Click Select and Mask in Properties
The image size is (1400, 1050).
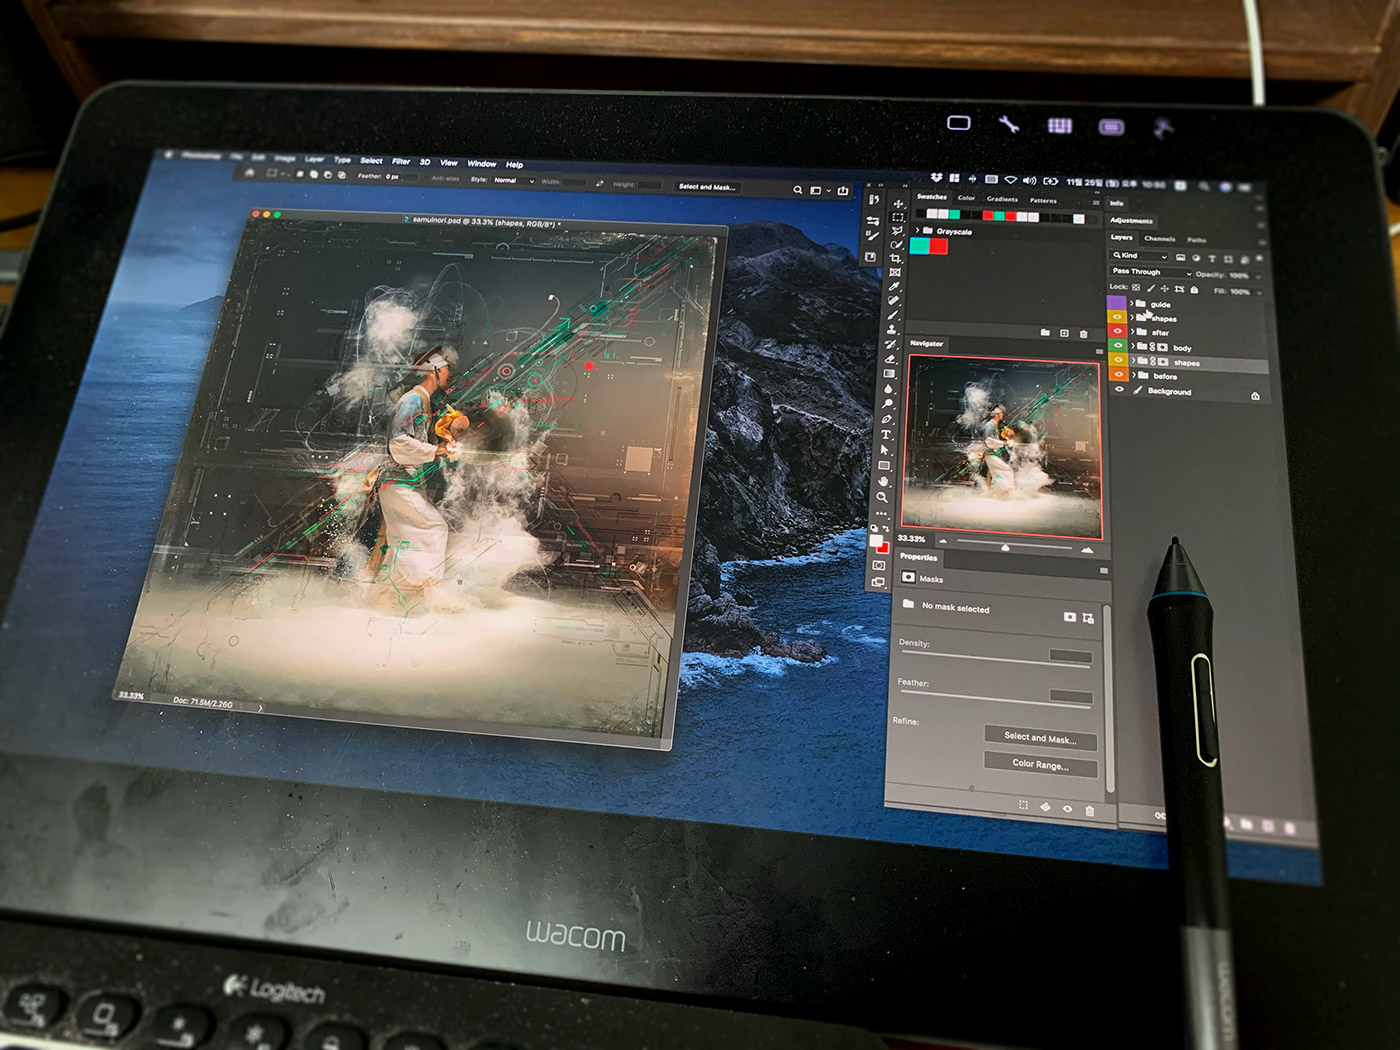coord(1040,738)
